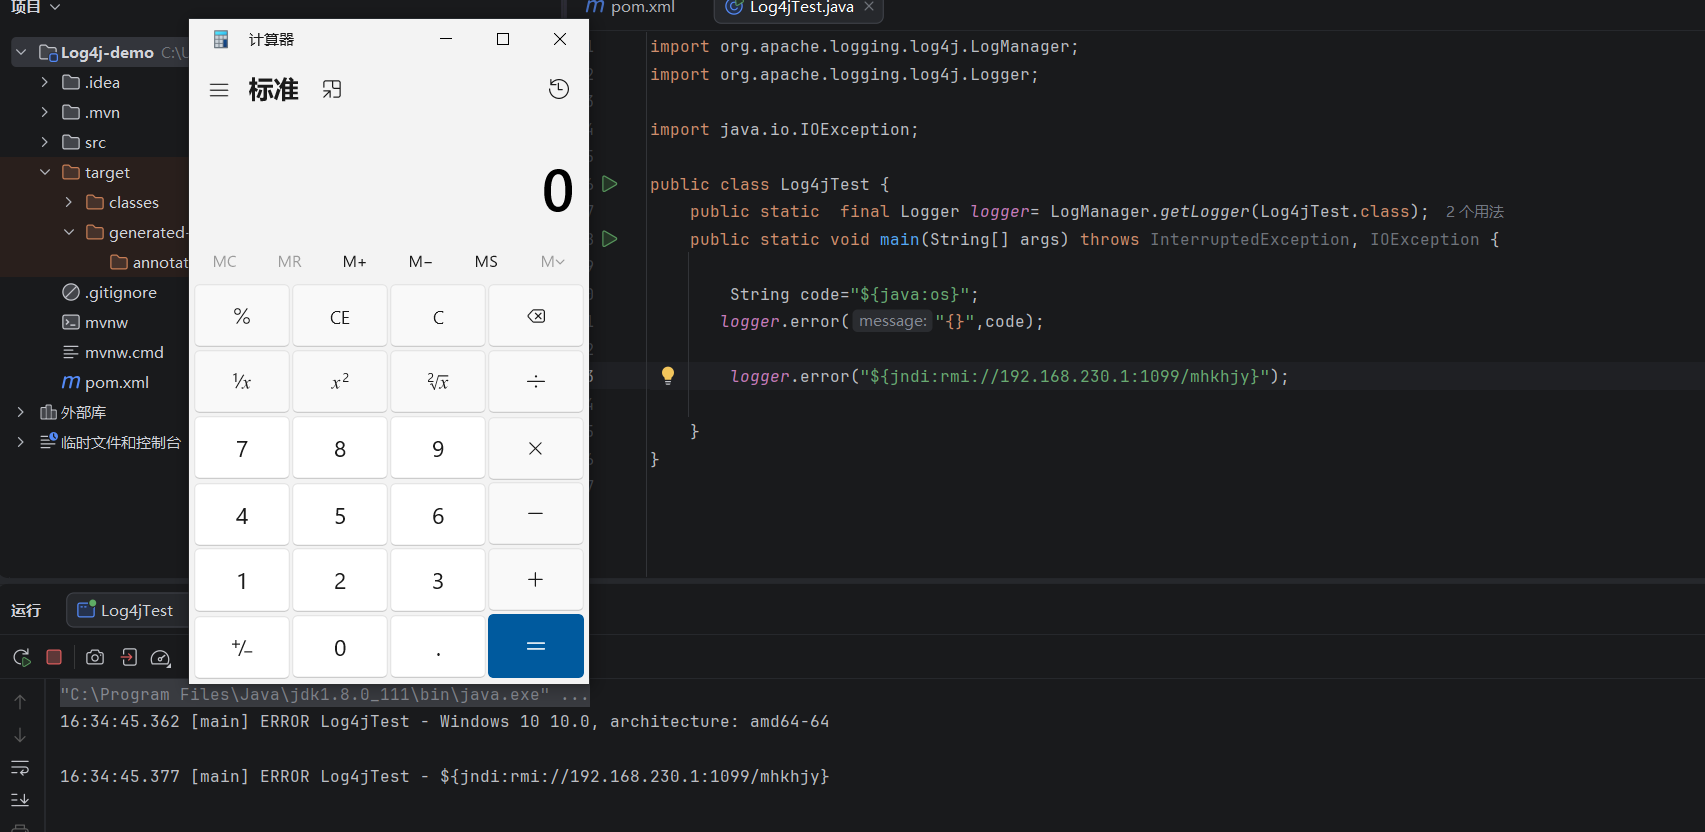The image size is (1705, 832).
Task: Click the minus key on calculator
Action: [536, 514]
